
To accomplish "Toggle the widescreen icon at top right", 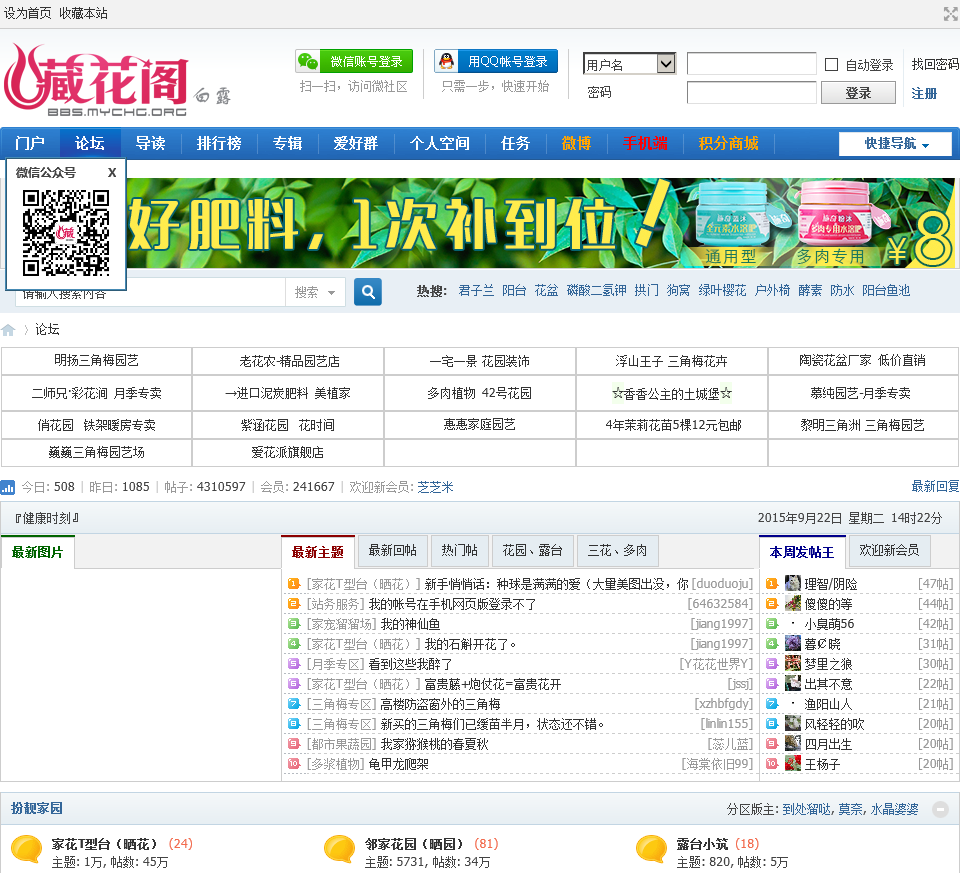I will coord(950,14).
